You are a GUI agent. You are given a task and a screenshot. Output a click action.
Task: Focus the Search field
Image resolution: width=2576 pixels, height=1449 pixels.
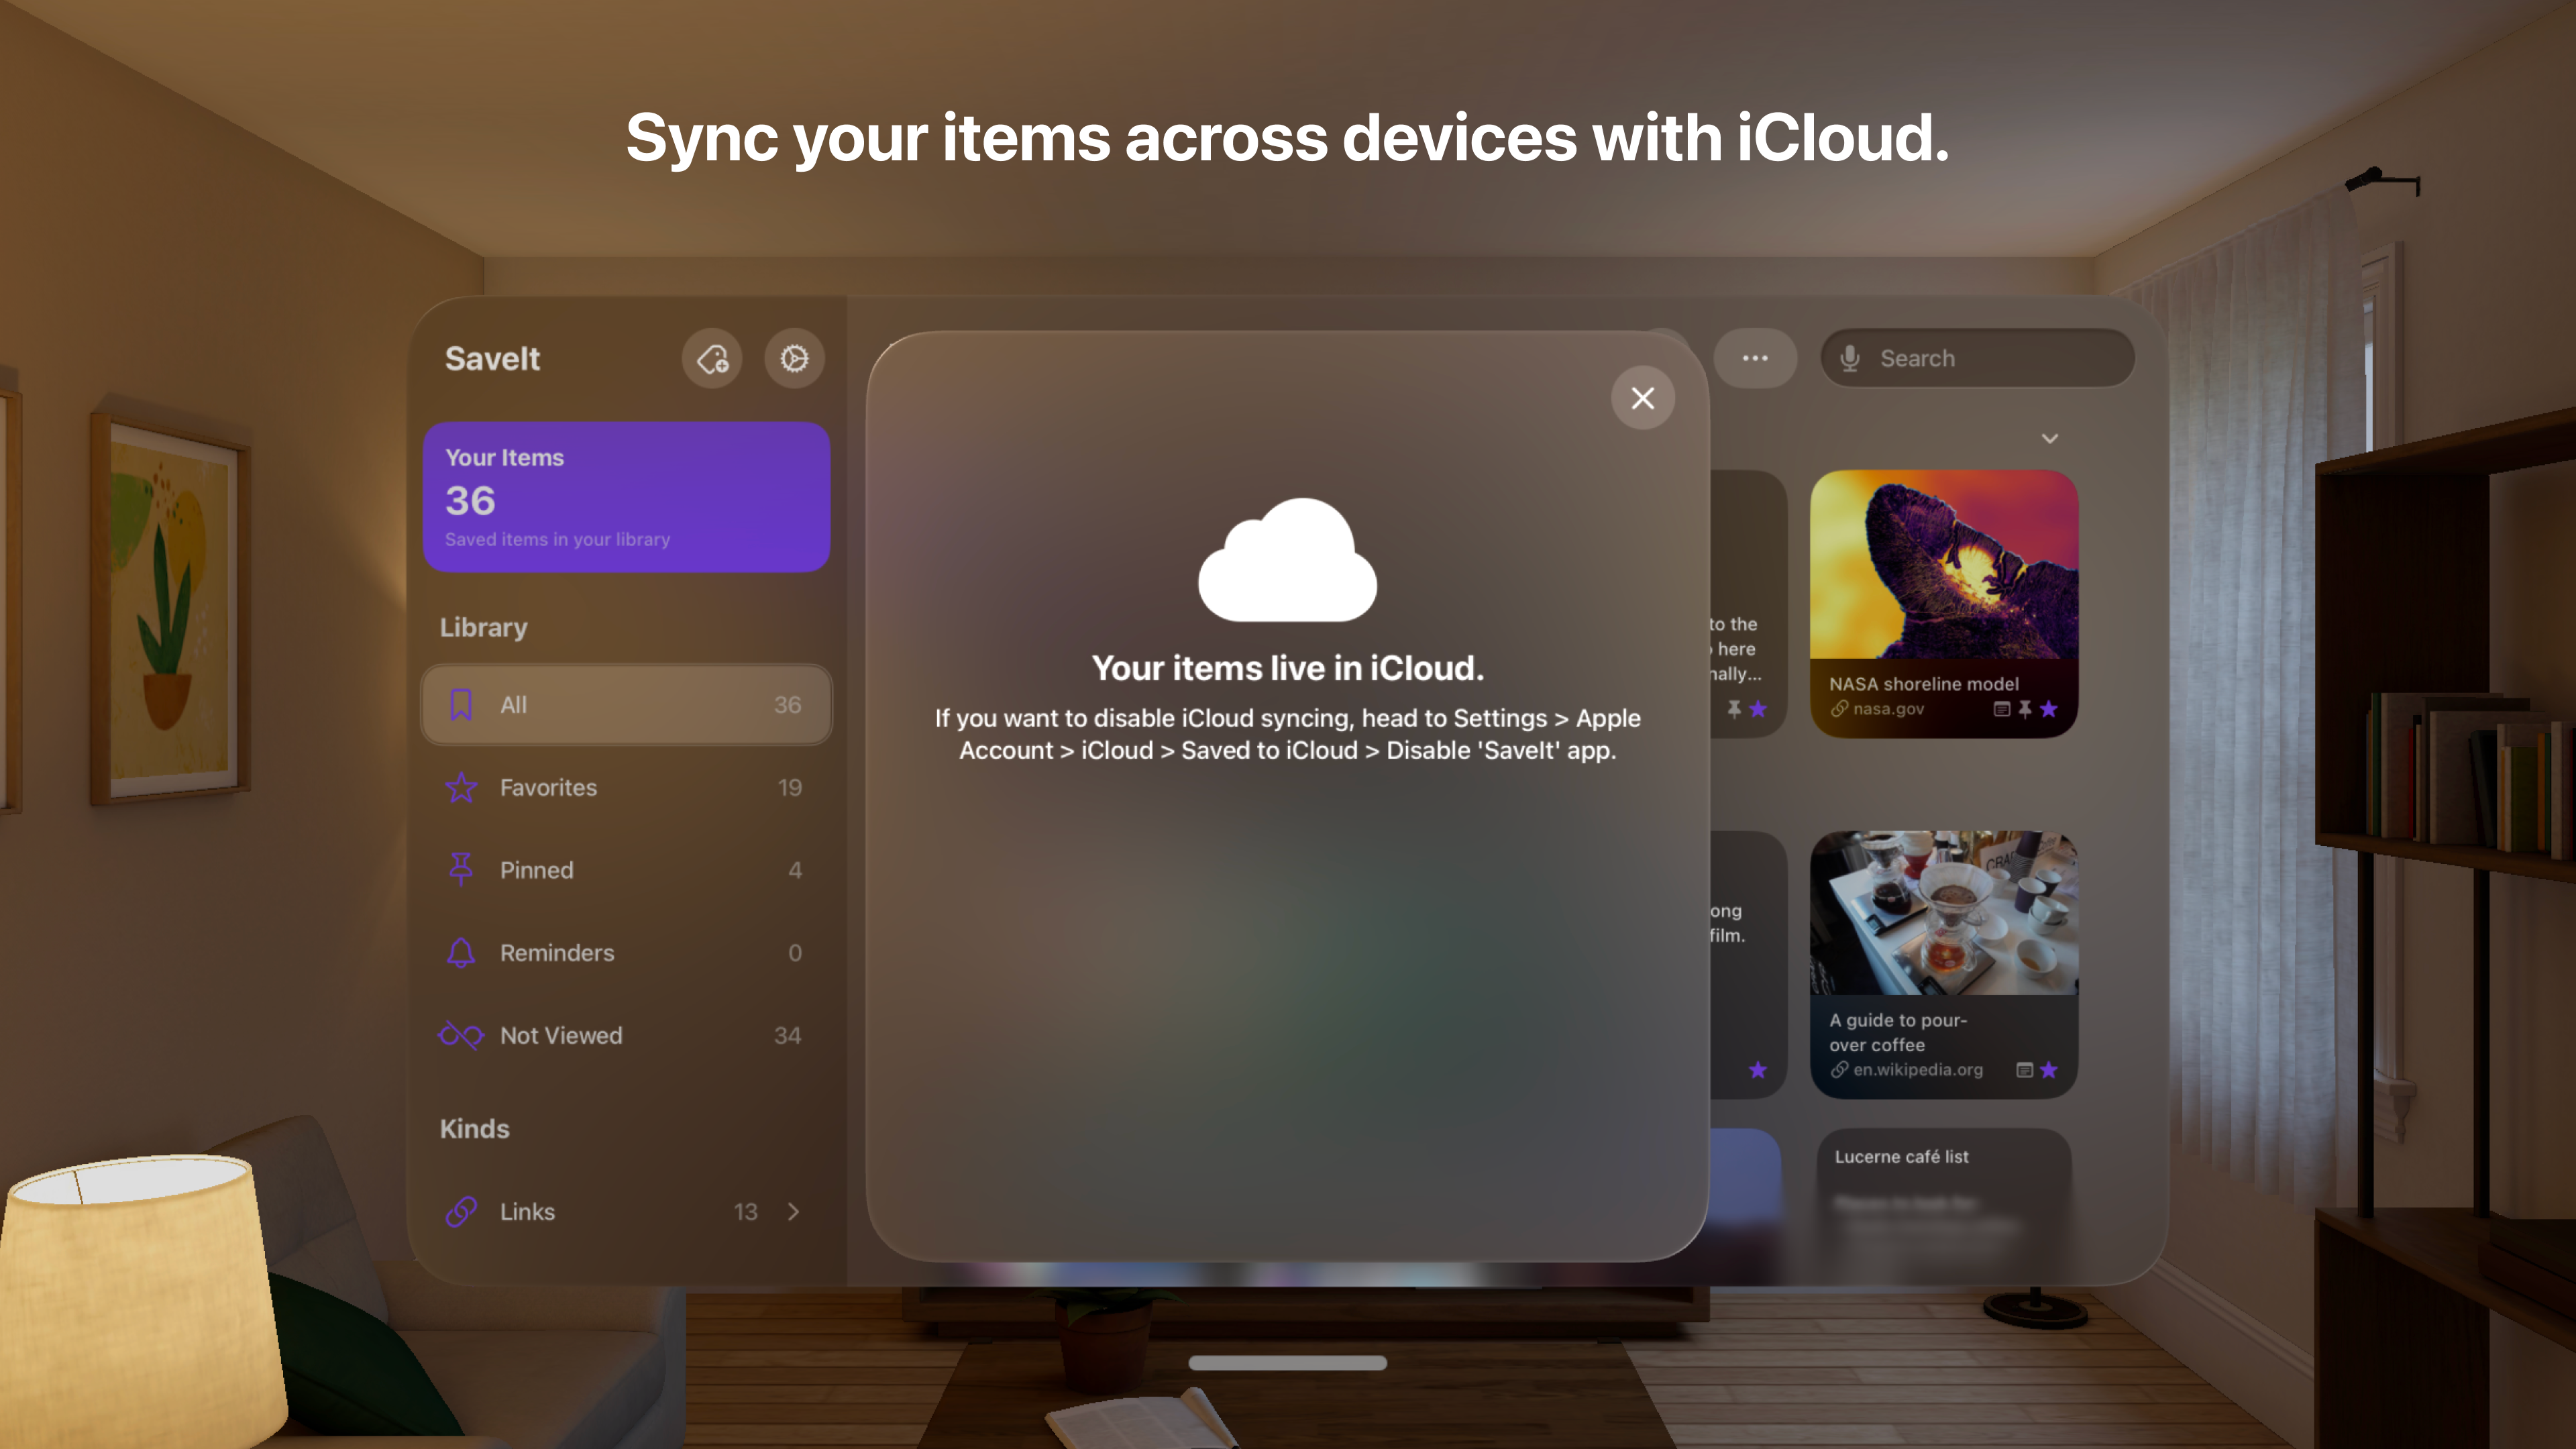pyautogui.click(x=1977, y=358)
